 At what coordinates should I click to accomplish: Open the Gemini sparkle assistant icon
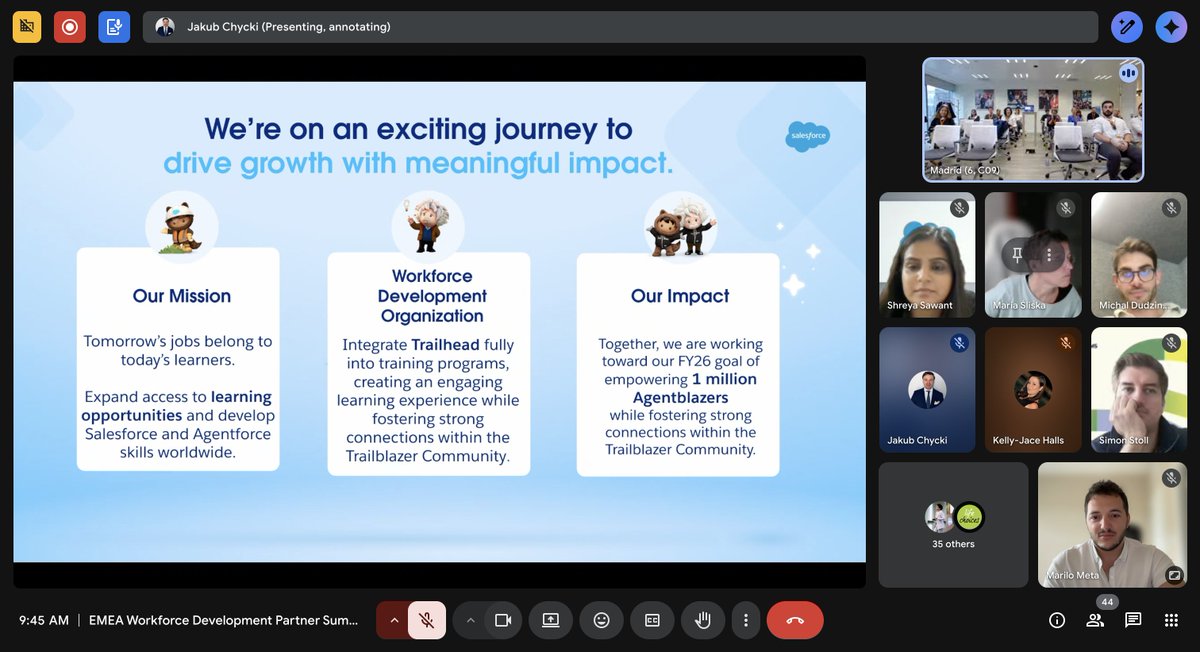coord(1171,27)
